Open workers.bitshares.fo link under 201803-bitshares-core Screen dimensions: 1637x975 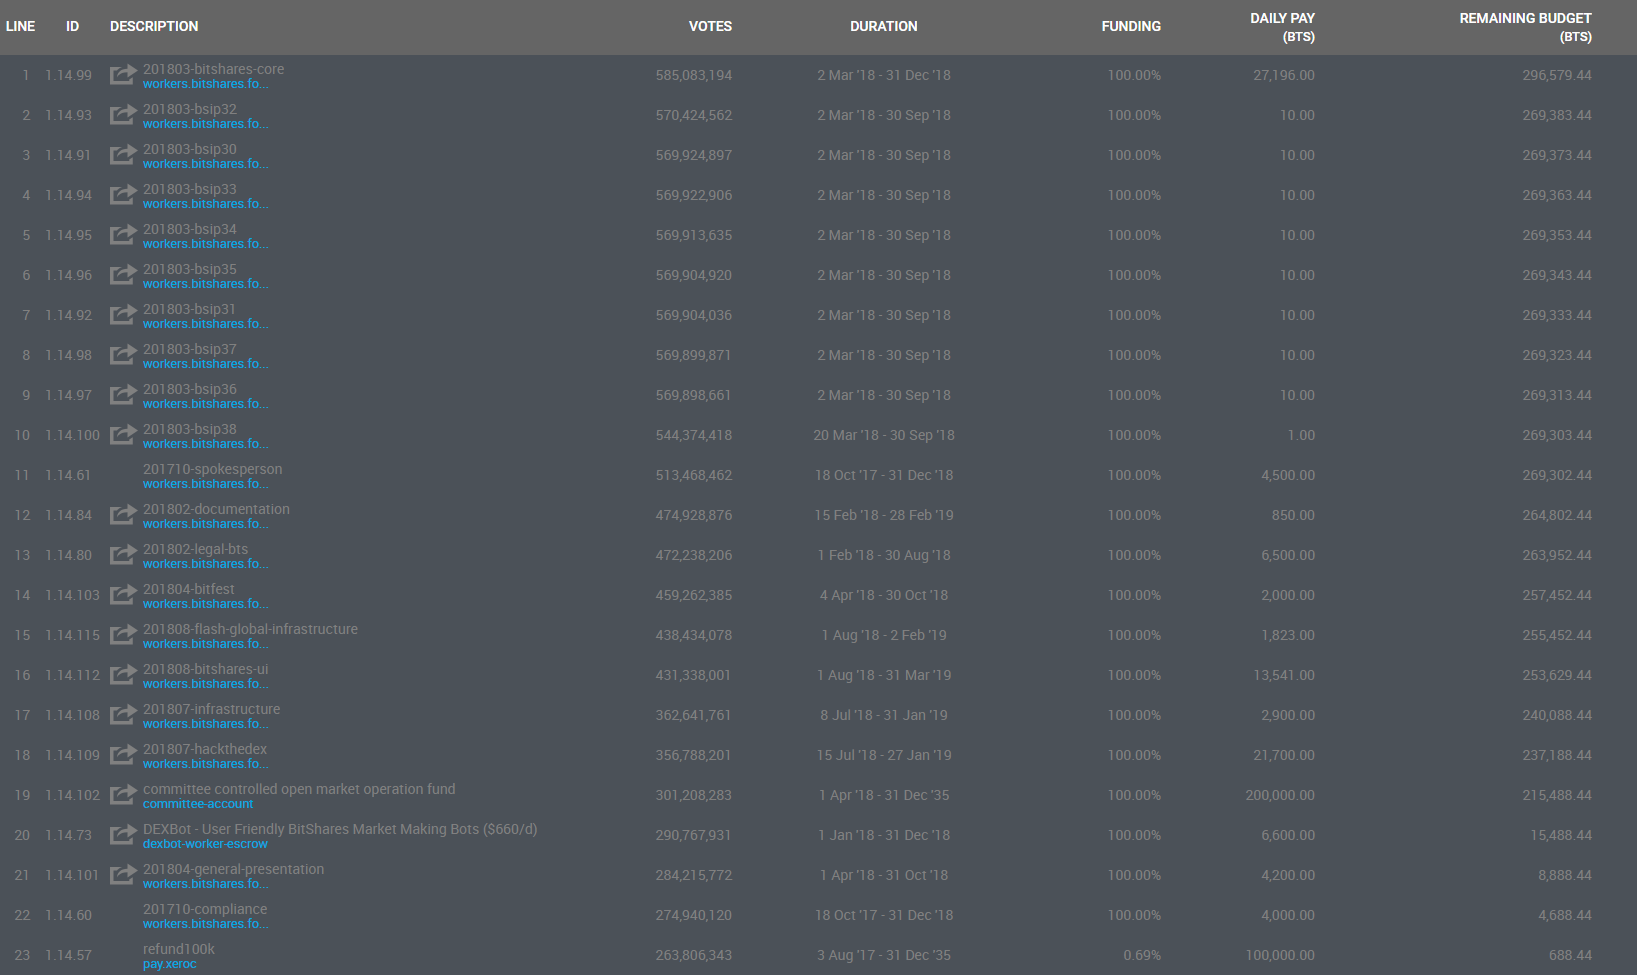[205, 84]
